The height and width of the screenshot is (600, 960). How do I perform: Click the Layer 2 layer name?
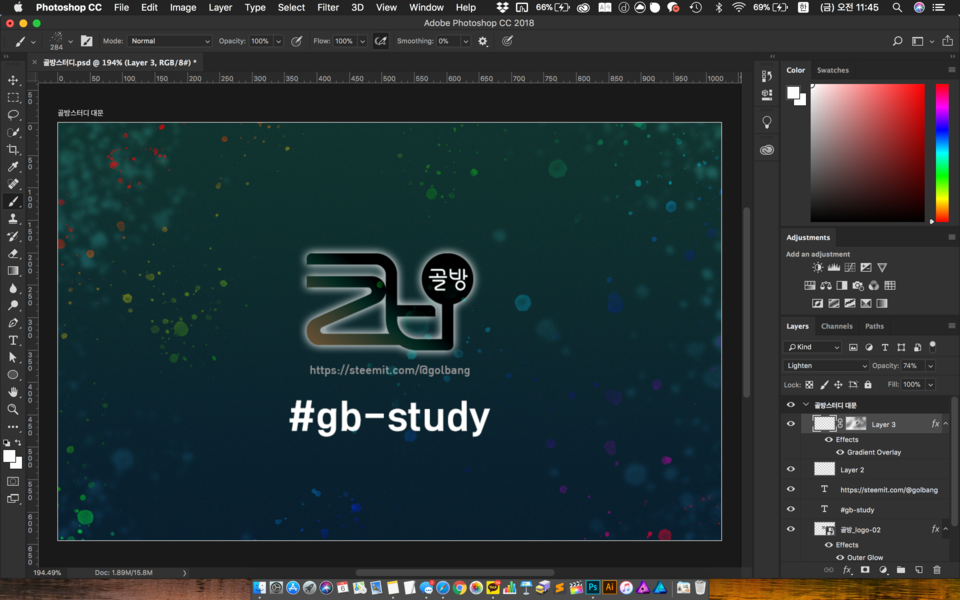(x=852, y=470)
